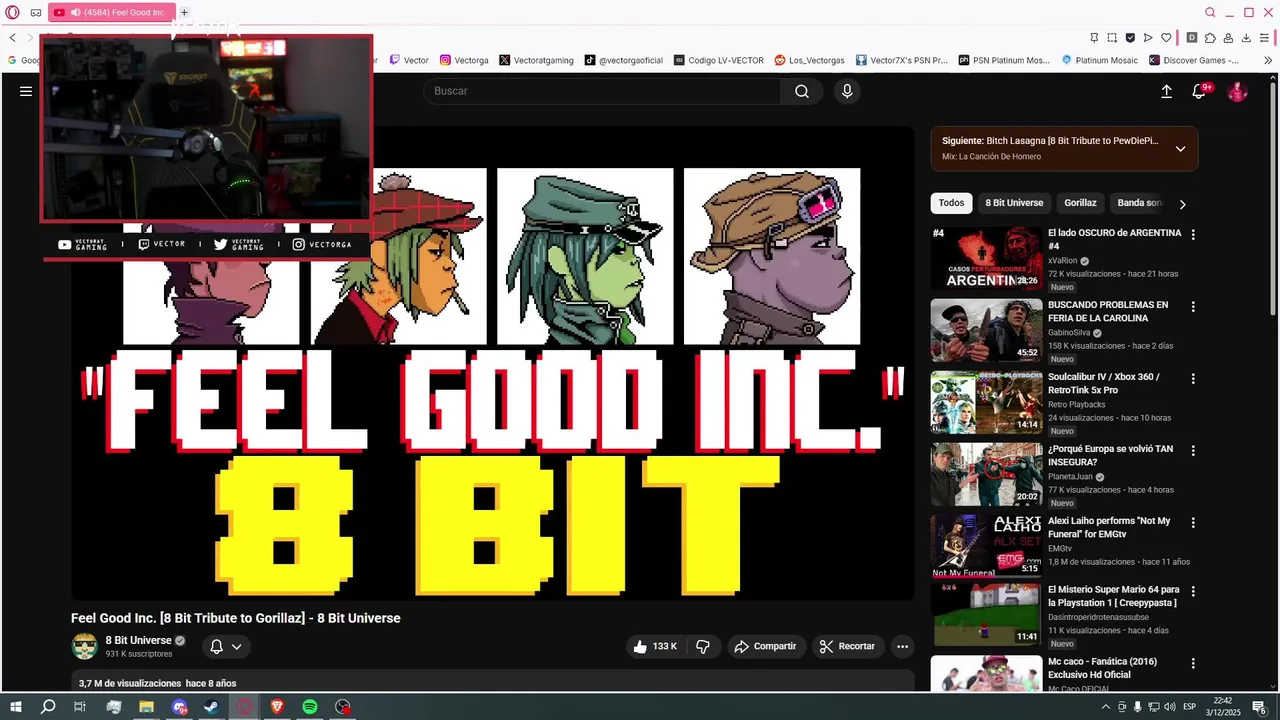1280x720 pixels.
Task: Start voice search with the microphone icon
Action: (847, 91)
